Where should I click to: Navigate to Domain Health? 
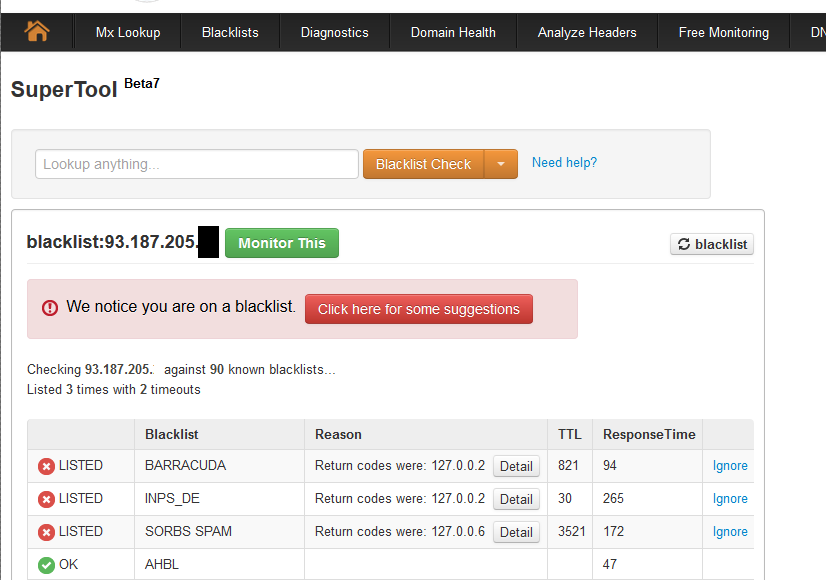point(452,31)
